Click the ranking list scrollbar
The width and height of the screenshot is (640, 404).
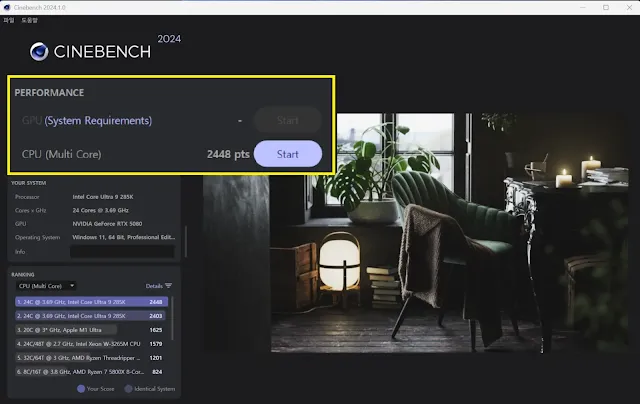pos(172,318)
